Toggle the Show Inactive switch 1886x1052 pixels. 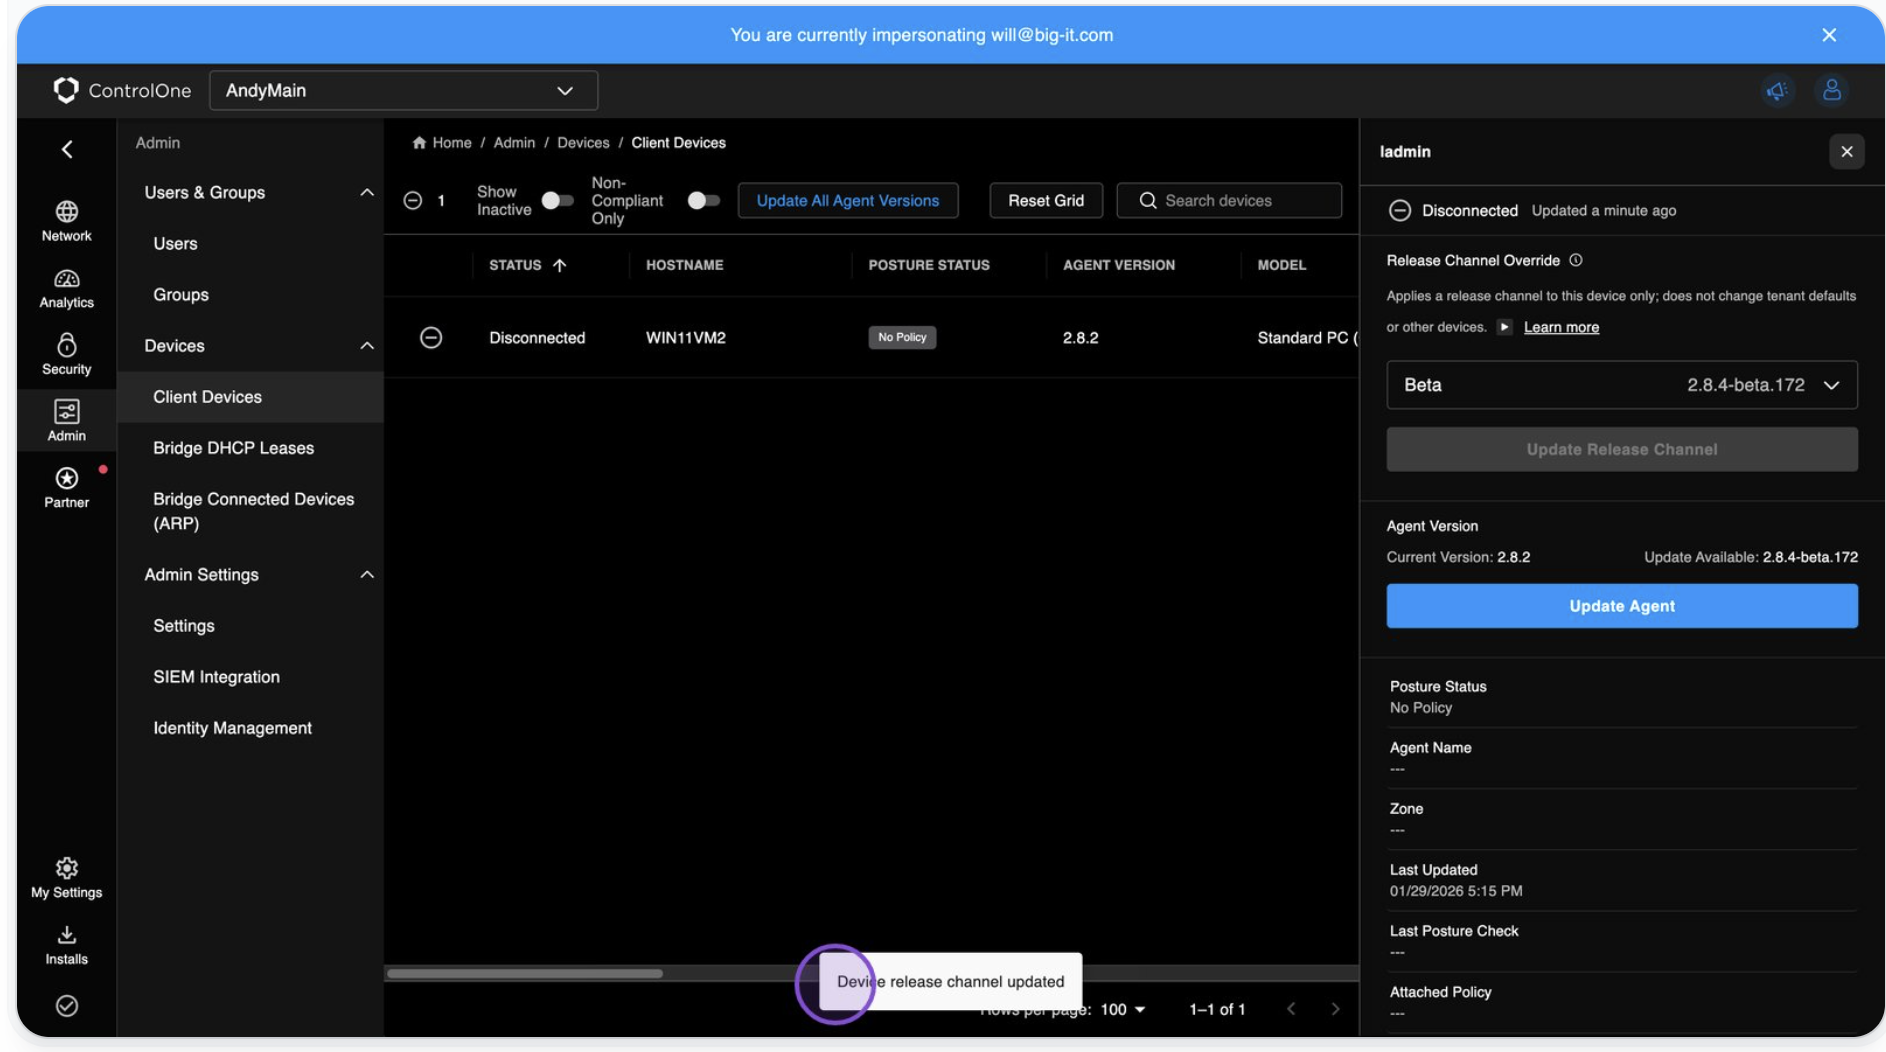coord(557,201)
